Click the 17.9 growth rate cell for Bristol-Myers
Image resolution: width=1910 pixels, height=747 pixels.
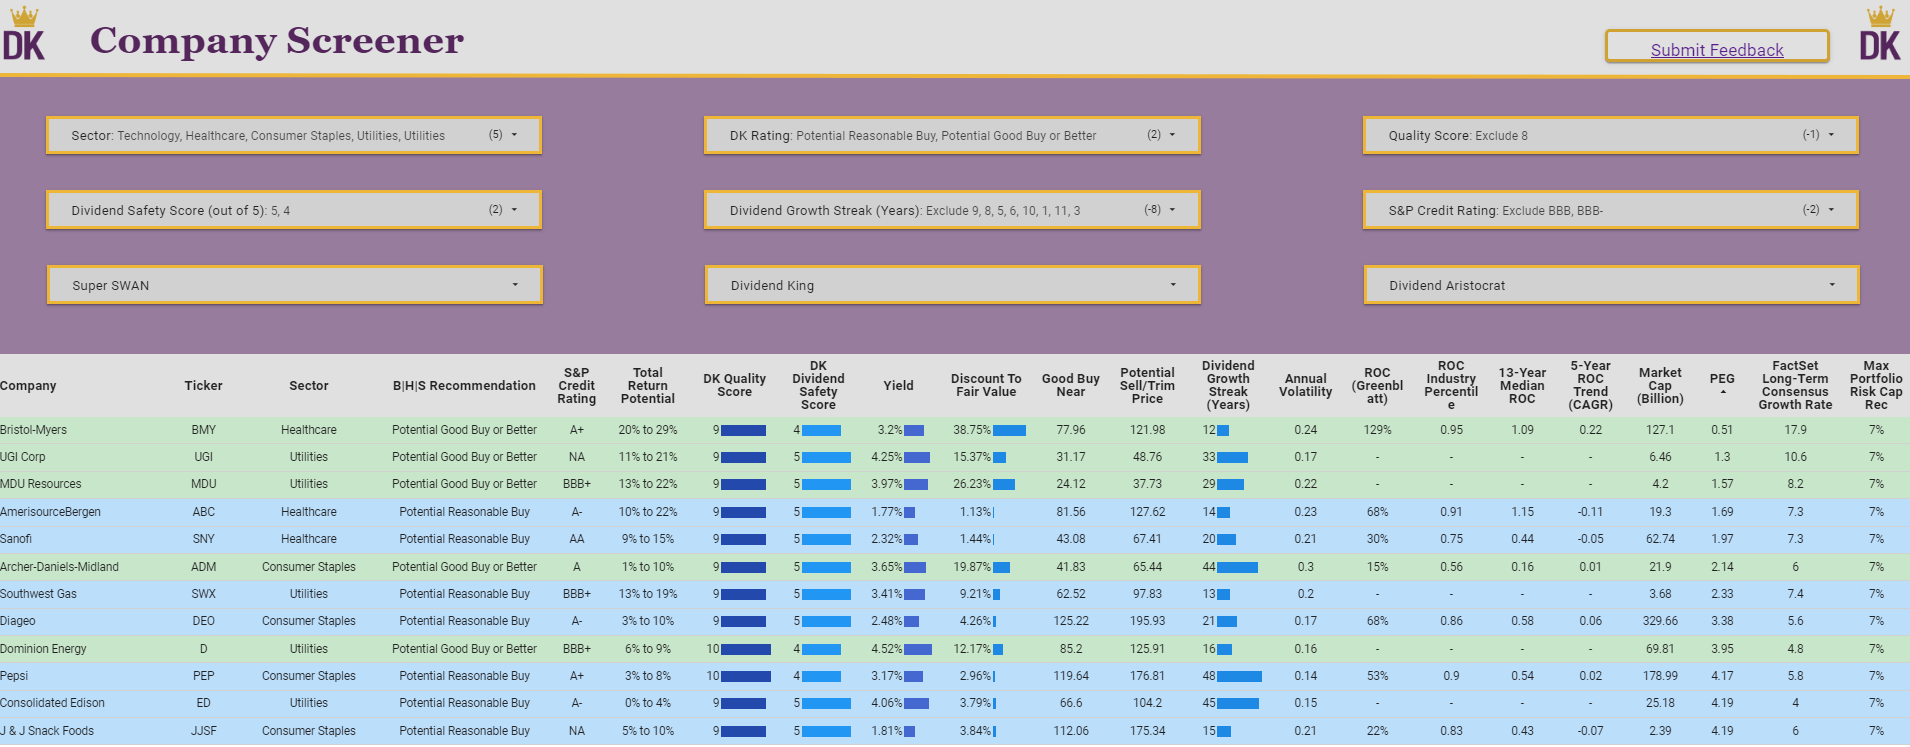(1795, 430)
